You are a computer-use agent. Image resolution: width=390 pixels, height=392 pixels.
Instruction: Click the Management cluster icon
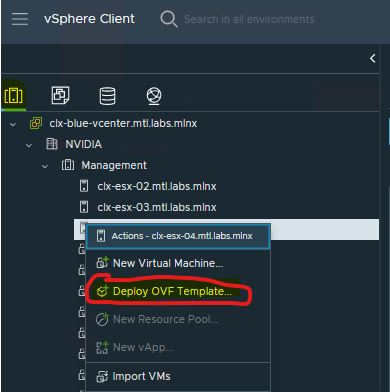[68, 165]
